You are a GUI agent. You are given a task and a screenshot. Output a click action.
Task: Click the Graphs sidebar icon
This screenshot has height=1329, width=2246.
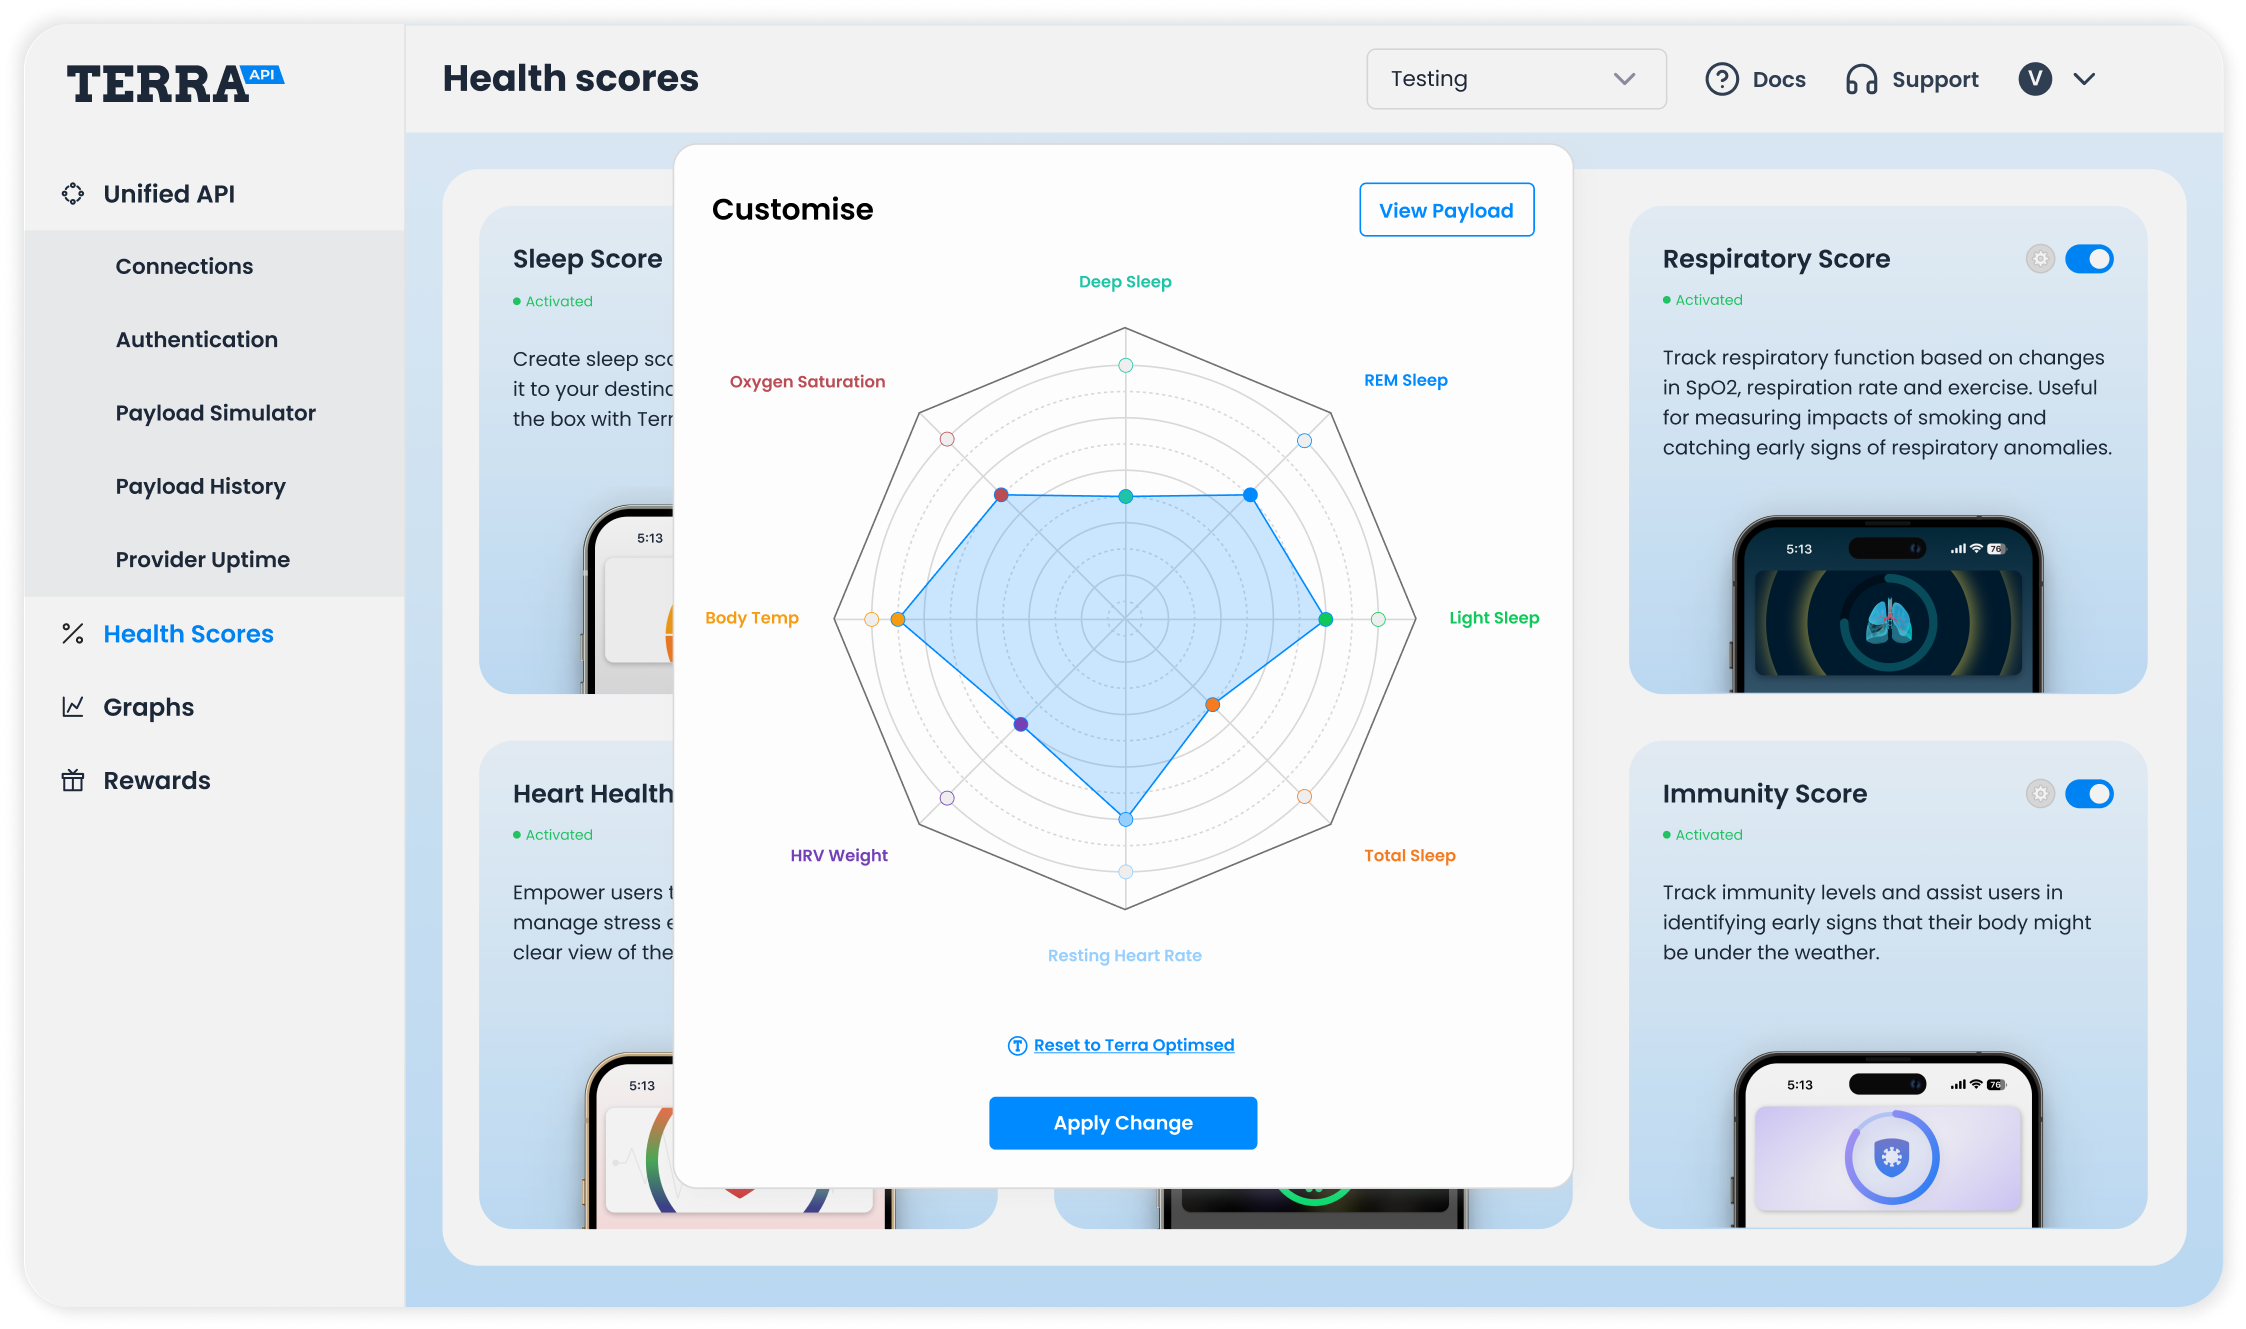coord(73,707)
